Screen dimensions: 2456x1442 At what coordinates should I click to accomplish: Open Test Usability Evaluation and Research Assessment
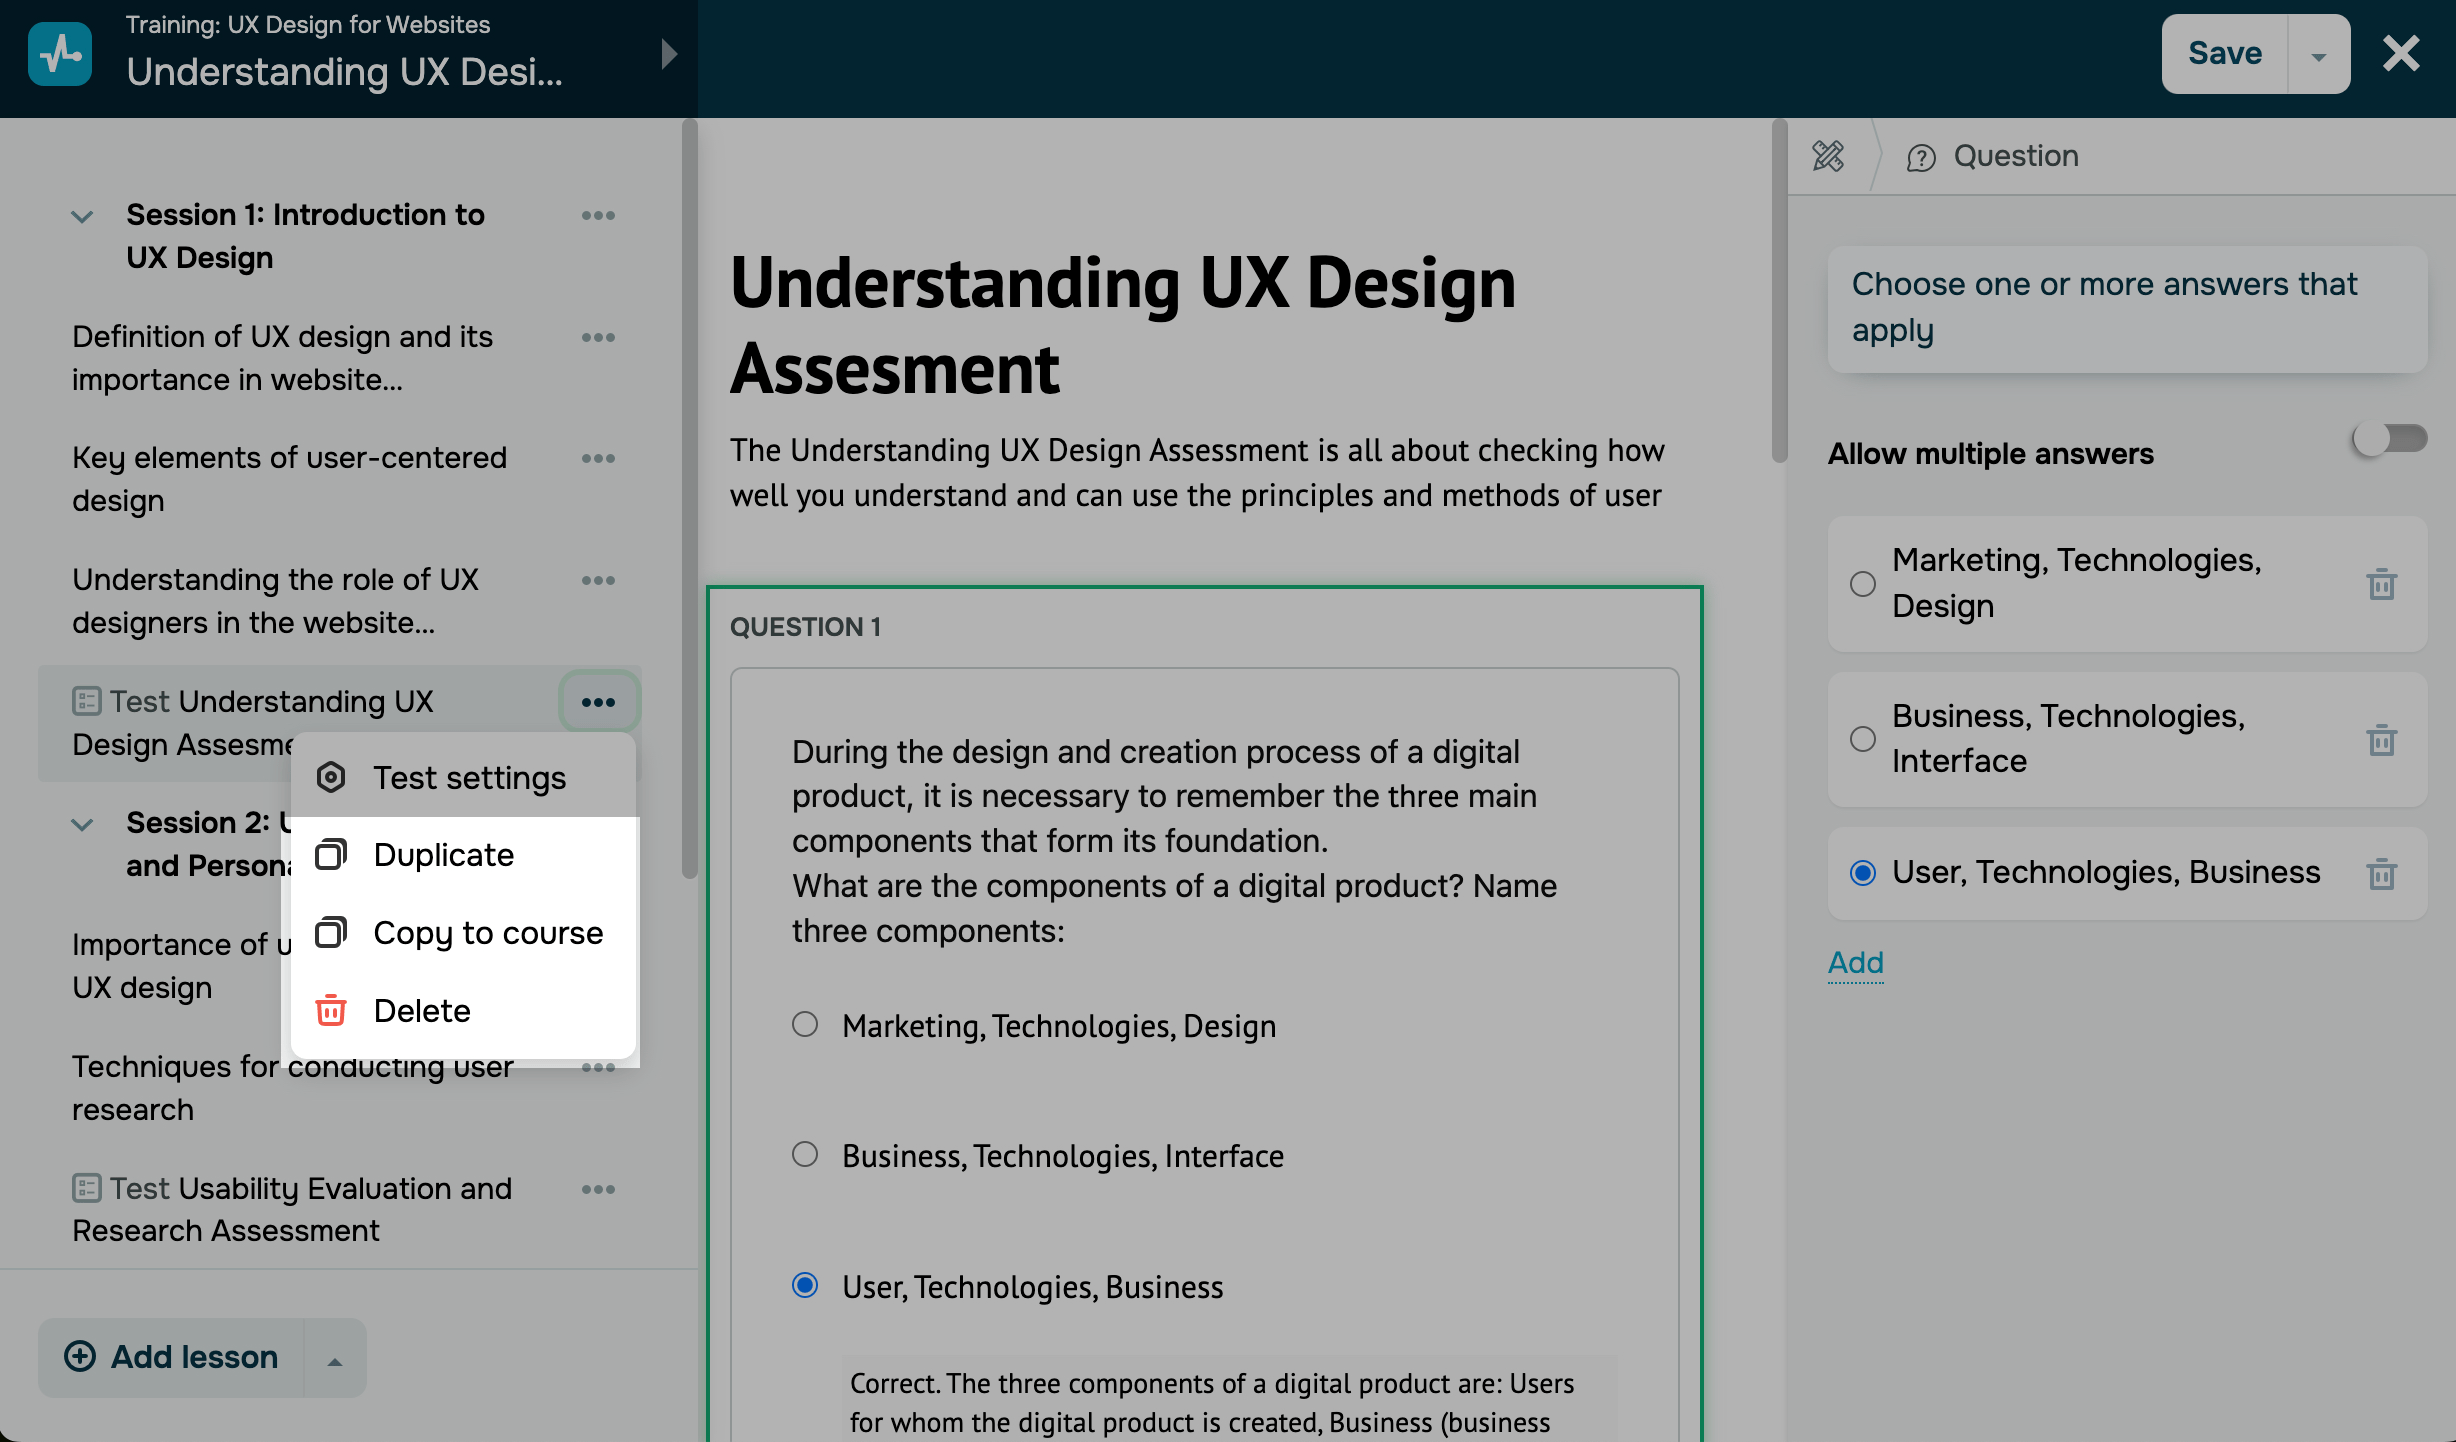coord(292,1210)
